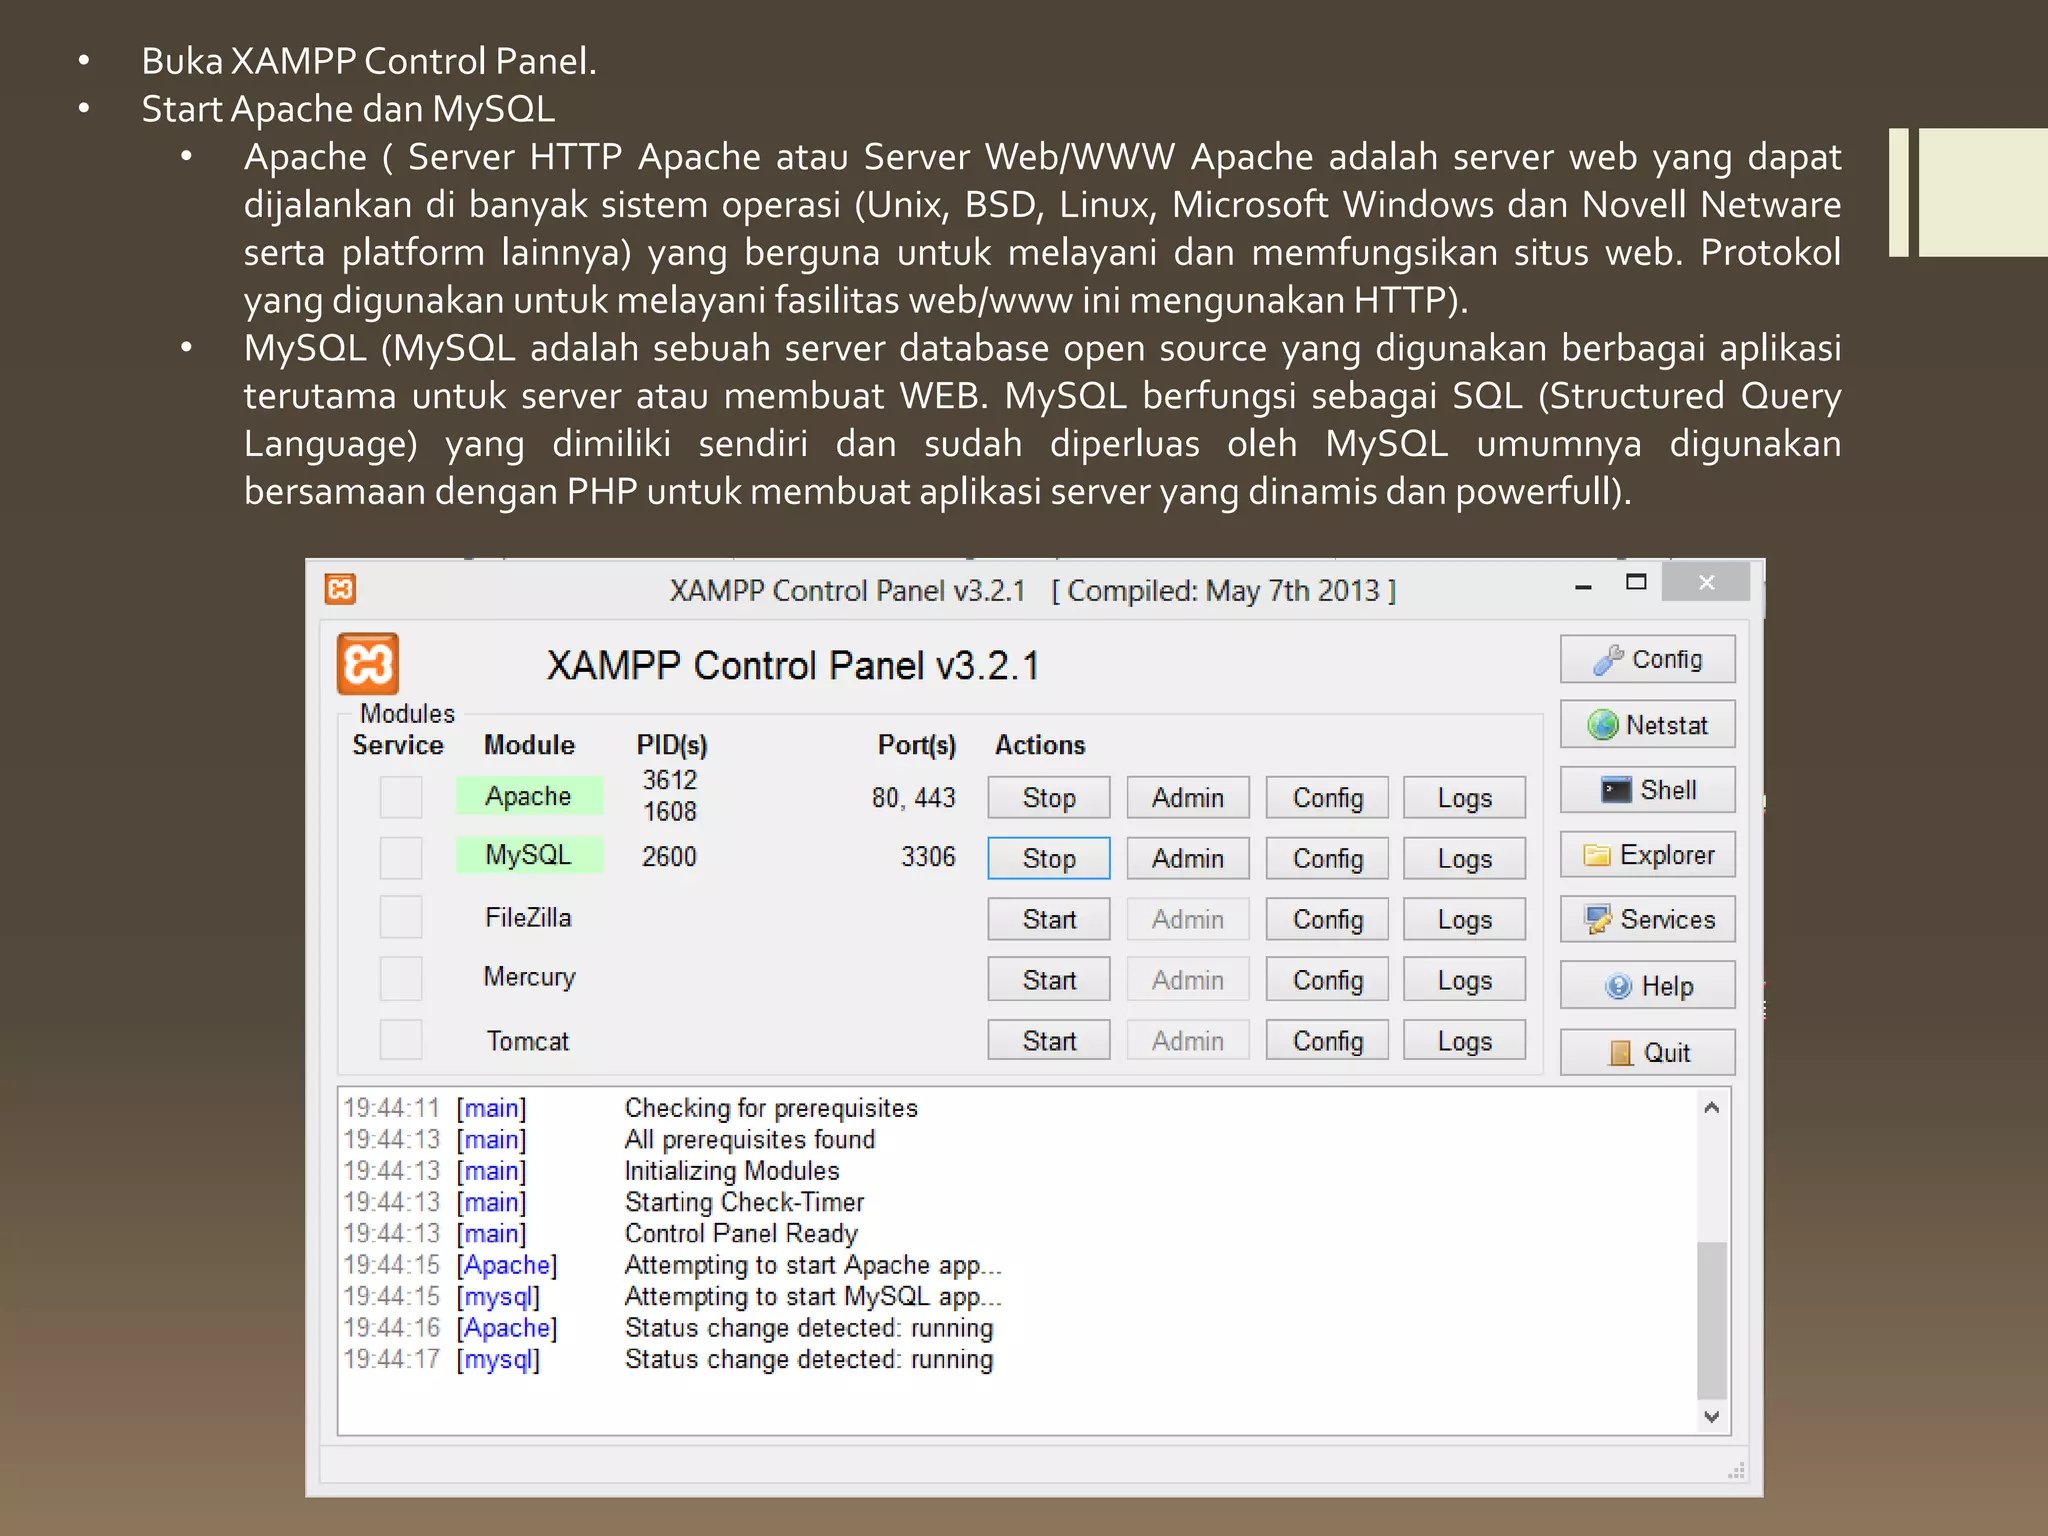The height and width of the screenshot is (1536, 2048).
Task: Click the log scrollbar thumb
Action: (x=1712, y=1320)
